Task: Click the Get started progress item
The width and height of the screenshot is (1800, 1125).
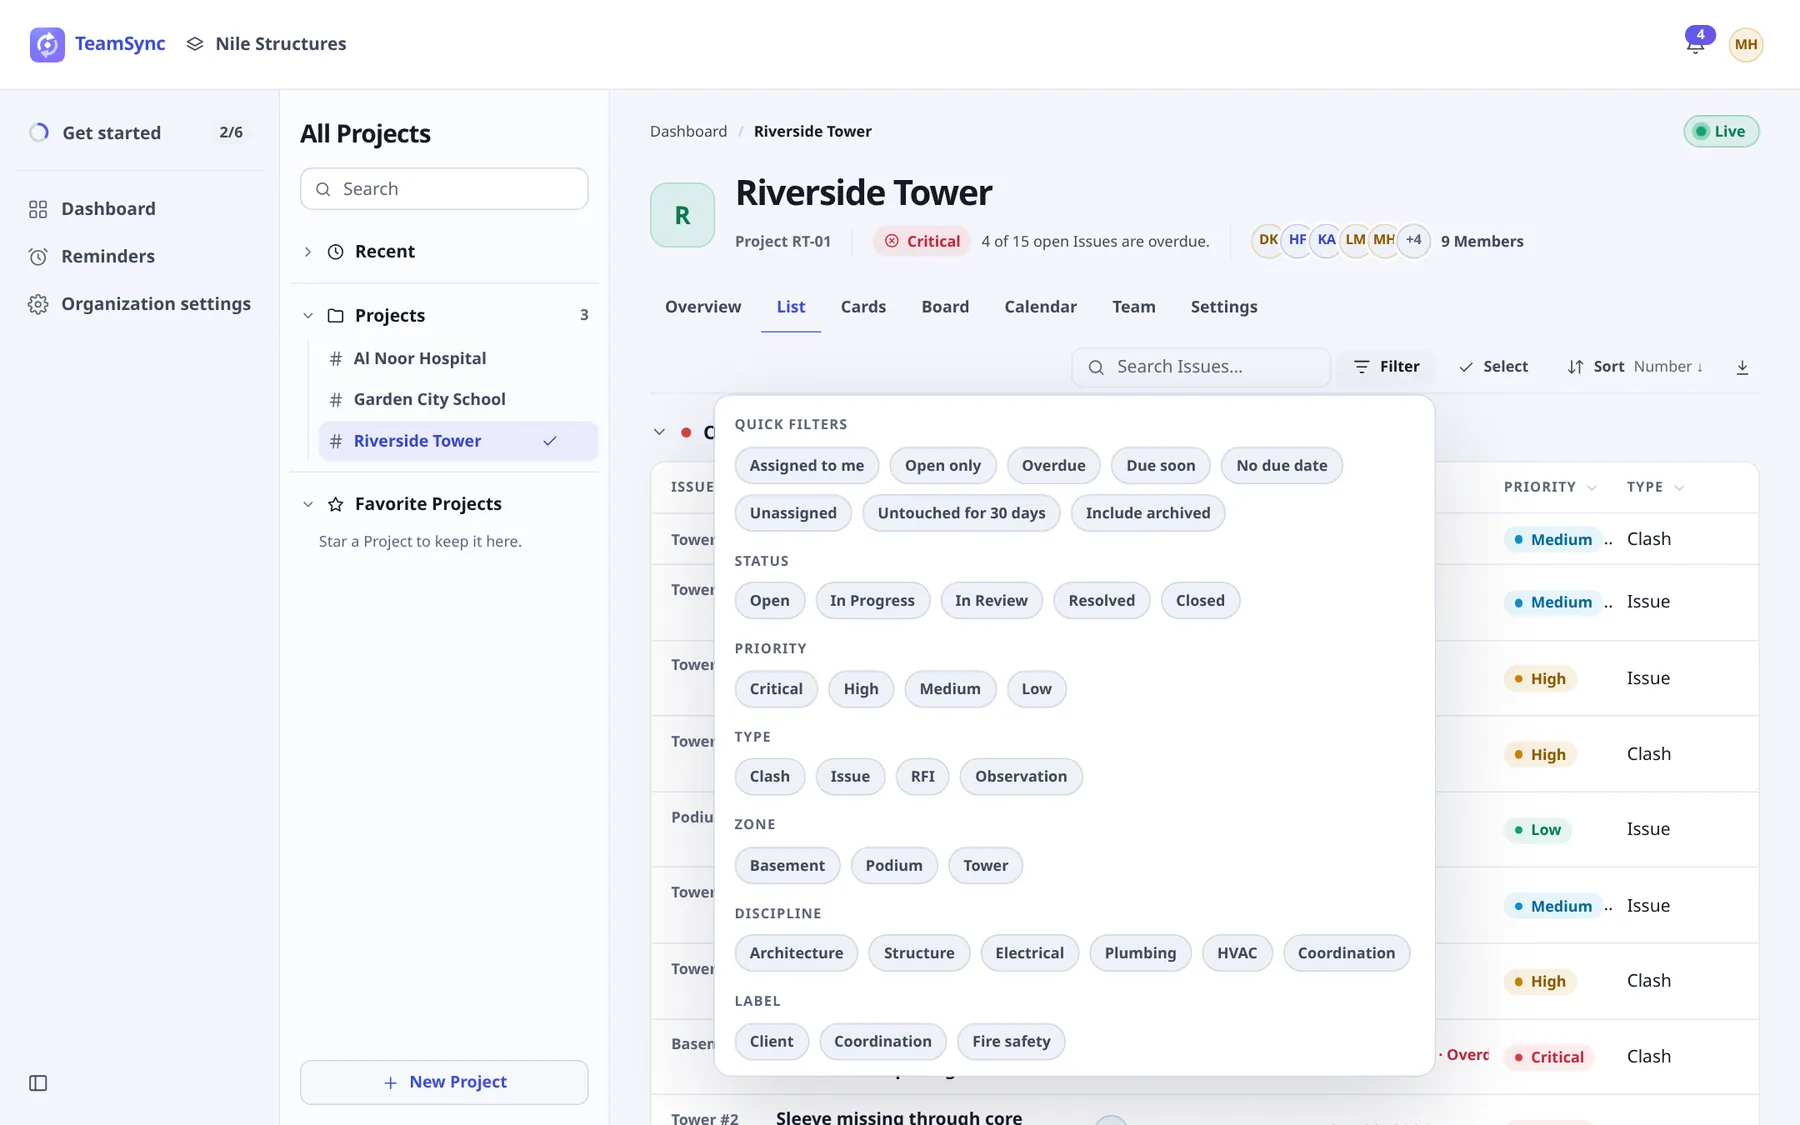Action: pos(140,132)
